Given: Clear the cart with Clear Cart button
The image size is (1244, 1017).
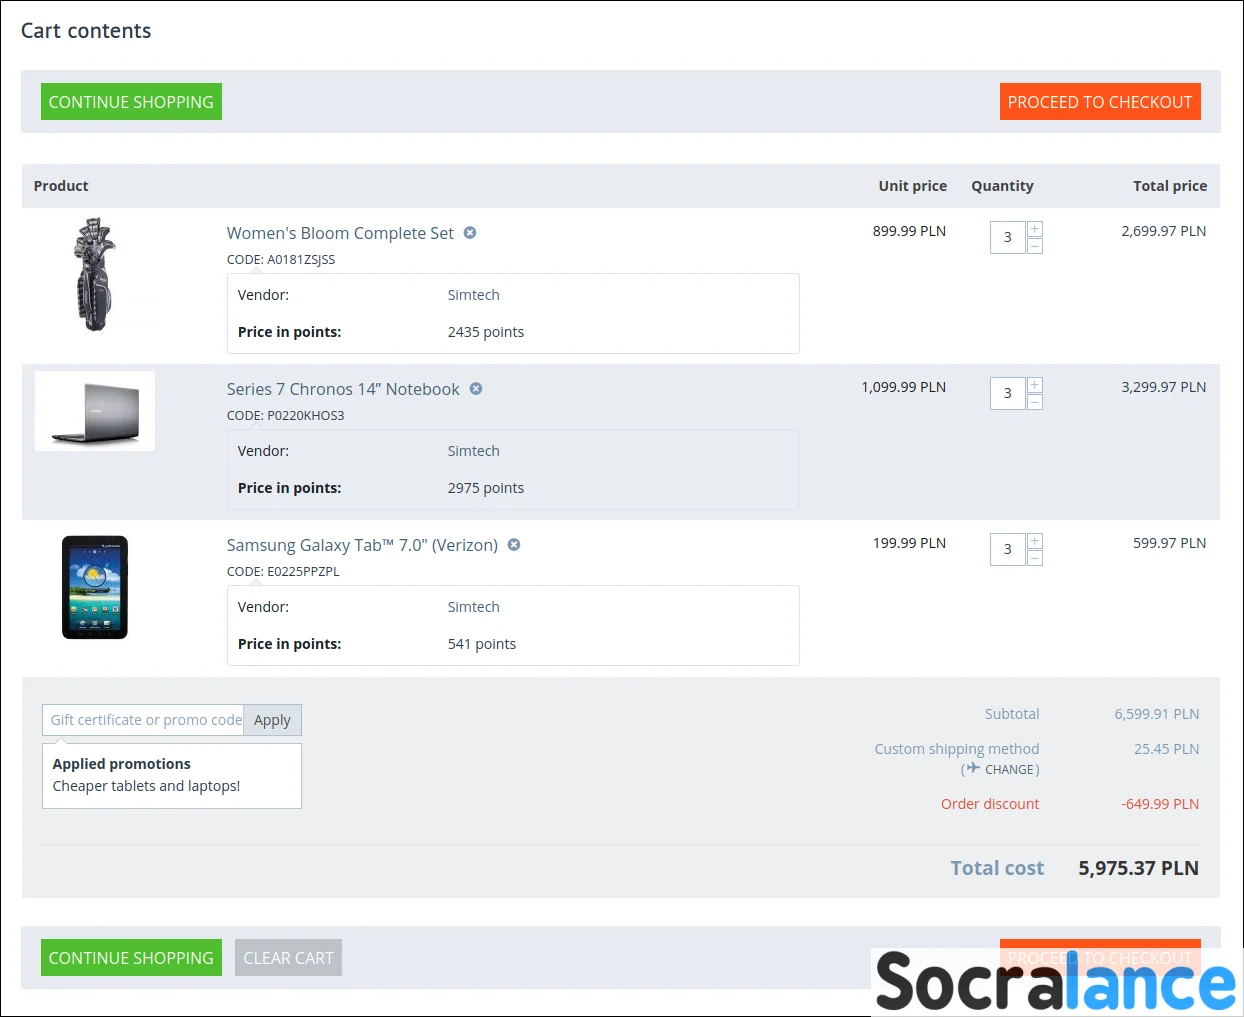Looking at the screenshot, I should 288,958.
